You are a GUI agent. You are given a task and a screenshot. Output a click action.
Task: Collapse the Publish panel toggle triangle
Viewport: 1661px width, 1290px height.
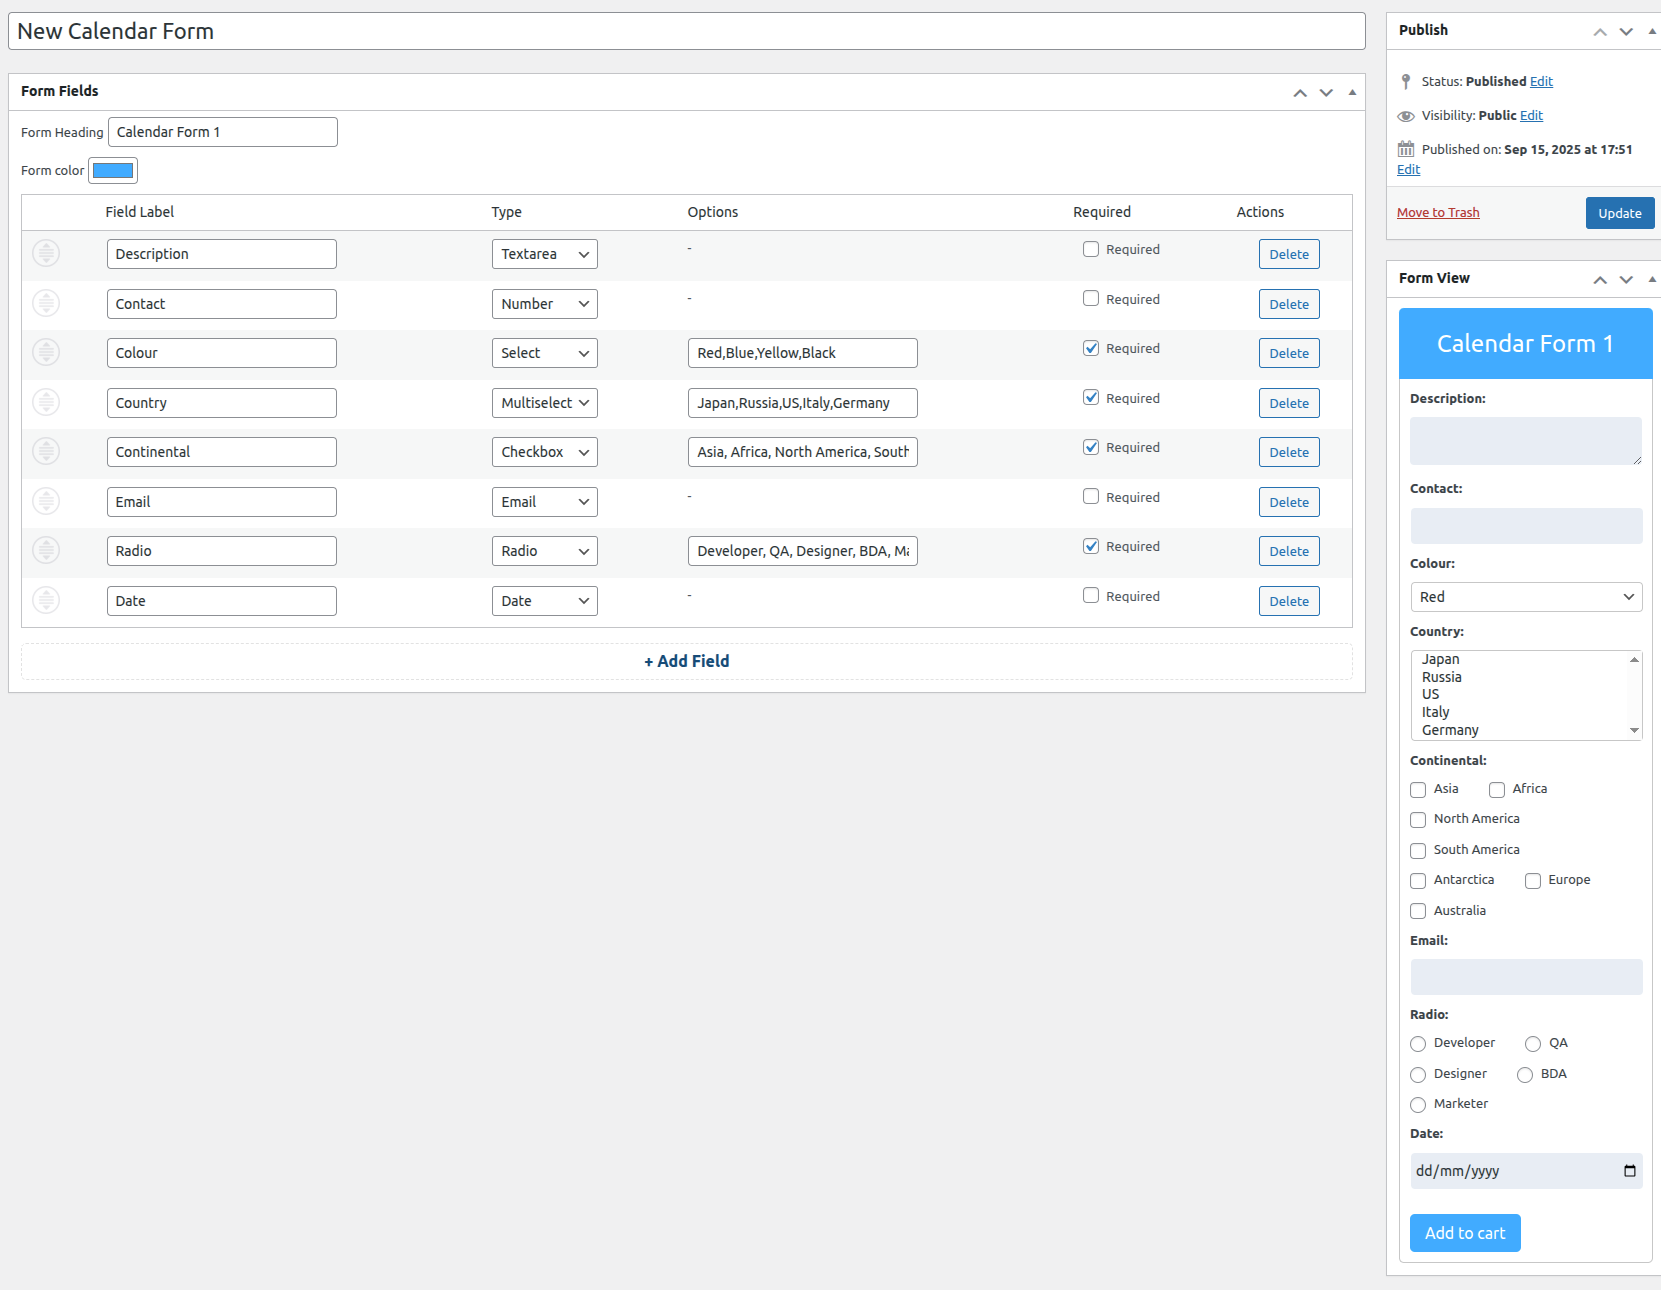coord(1652,31)
